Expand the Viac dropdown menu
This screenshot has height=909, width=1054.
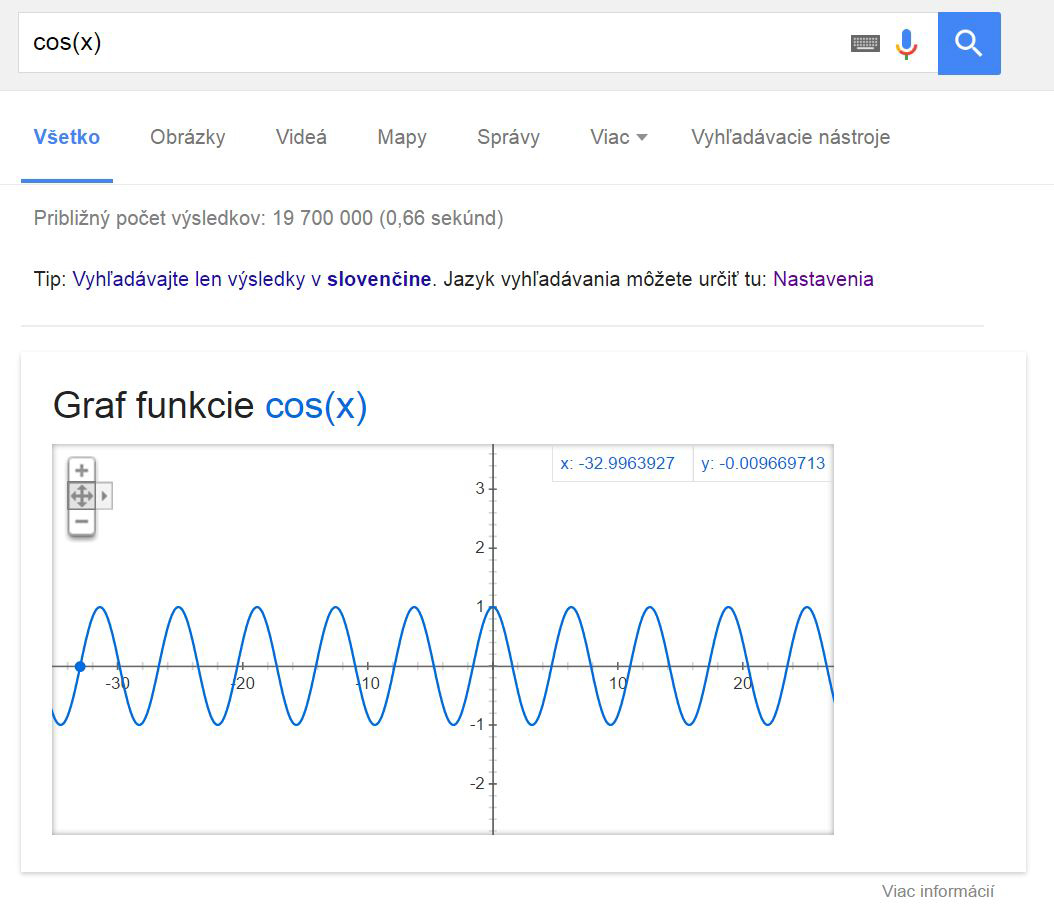pos(618,137)
